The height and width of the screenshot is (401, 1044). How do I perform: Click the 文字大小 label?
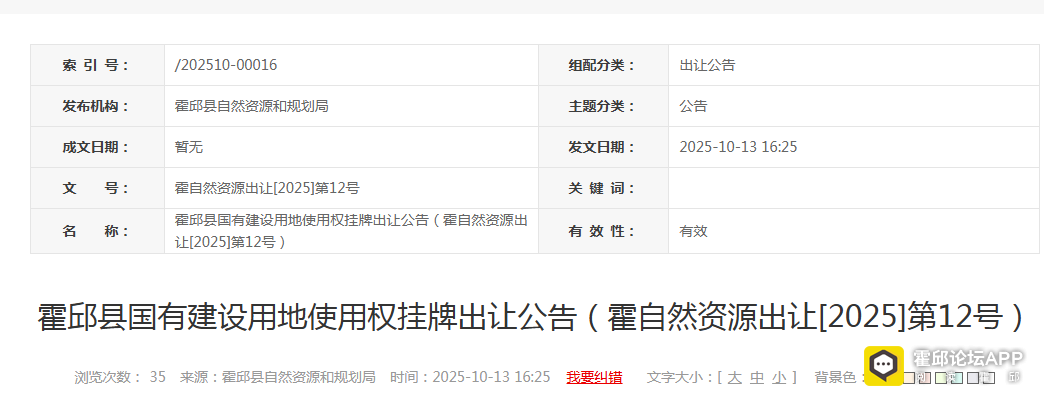point(680,378)
